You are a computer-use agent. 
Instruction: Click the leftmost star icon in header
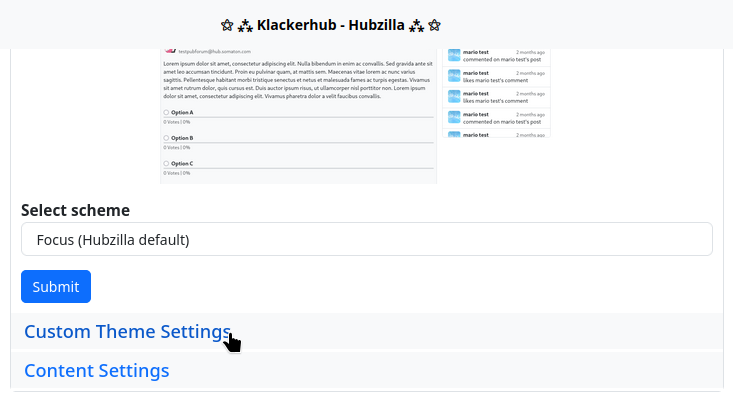(x=227, y=24)
